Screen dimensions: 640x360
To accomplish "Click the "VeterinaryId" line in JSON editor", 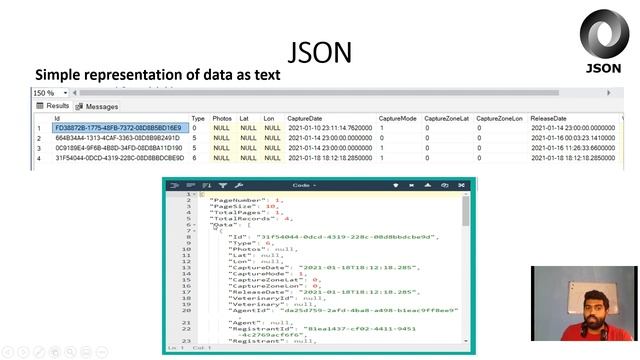I will pyautogui.click(x=276, y=298).
